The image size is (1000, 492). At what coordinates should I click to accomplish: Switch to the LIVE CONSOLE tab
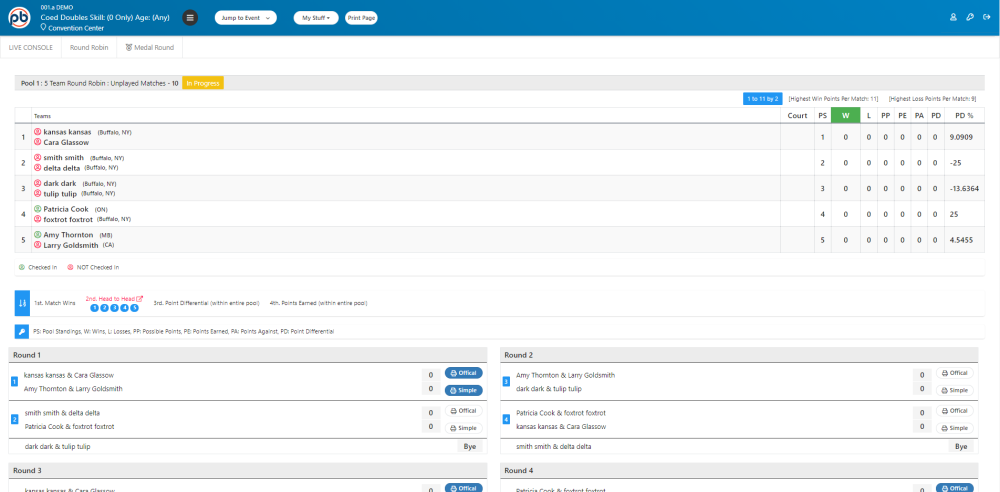31,48
